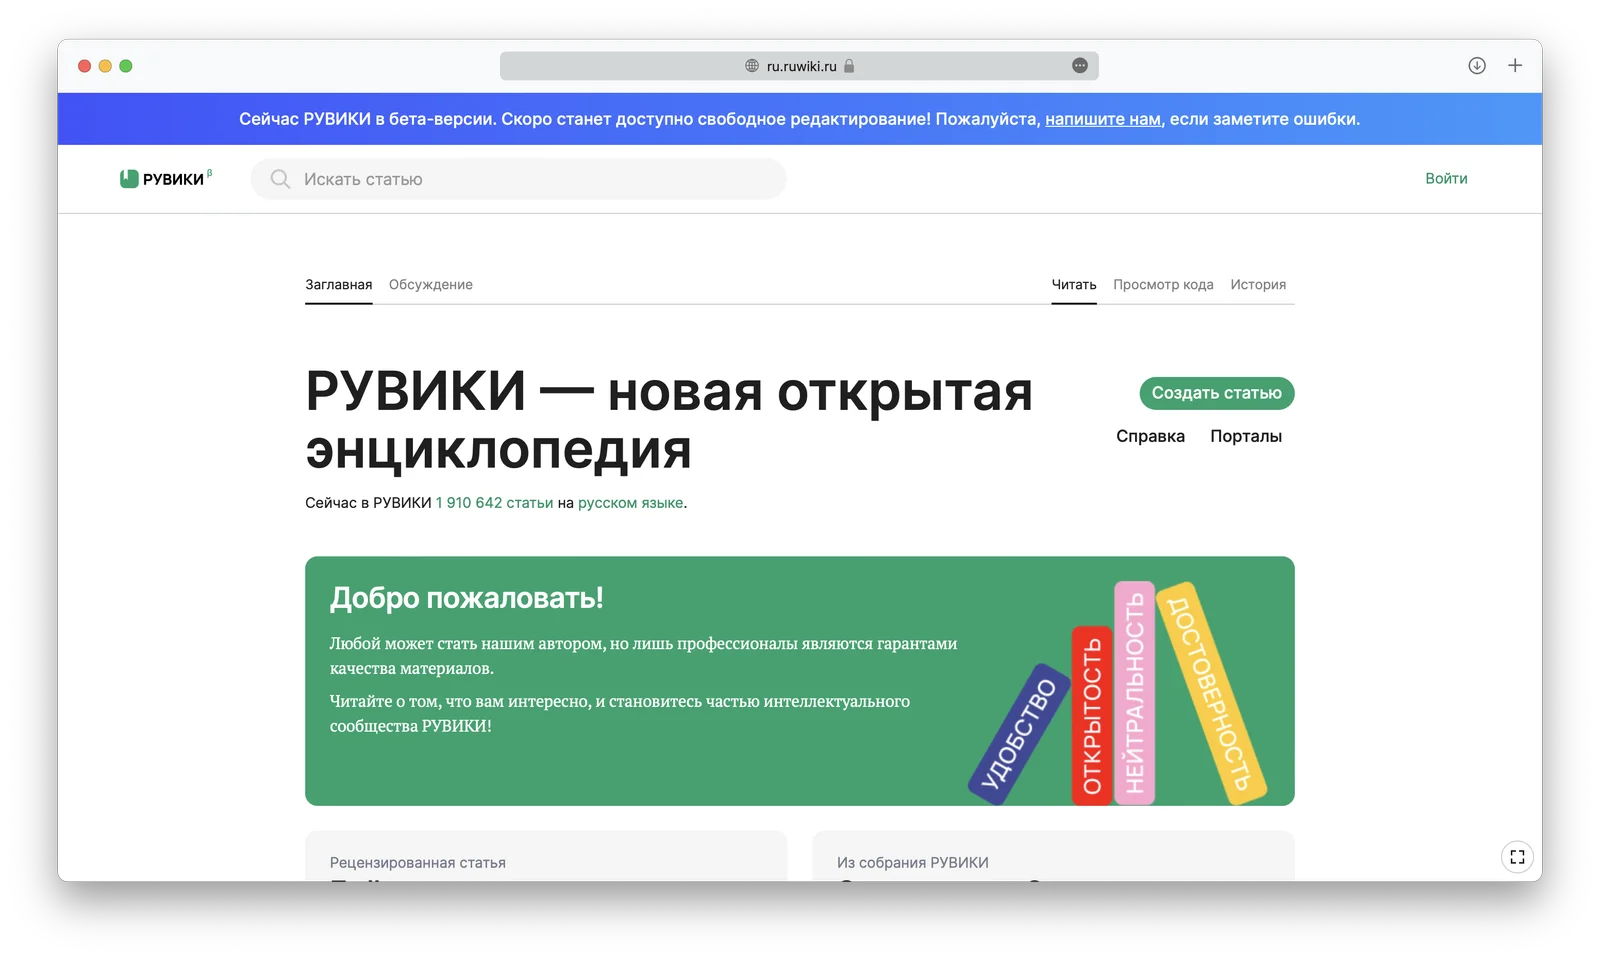Click the РУВИКИ logo icon
Image resolution: width=1600 pixels, height=958 pixels.
tap(129, 179)
